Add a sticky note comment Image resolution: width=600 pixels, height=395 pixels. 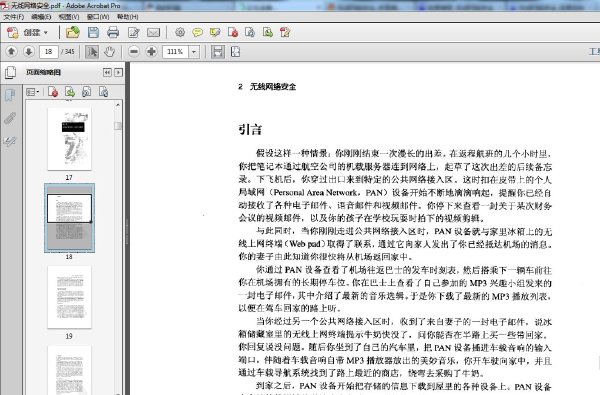click(197, 33)
